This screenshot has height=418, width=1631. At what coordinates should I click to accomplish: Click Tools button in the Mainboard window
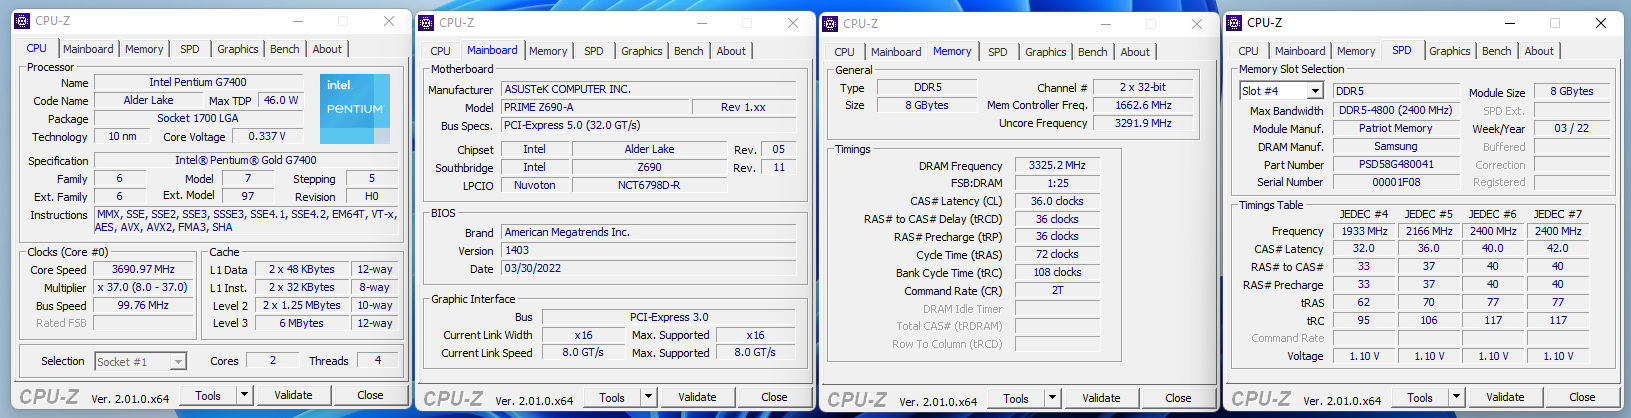(x=612, y=397)
